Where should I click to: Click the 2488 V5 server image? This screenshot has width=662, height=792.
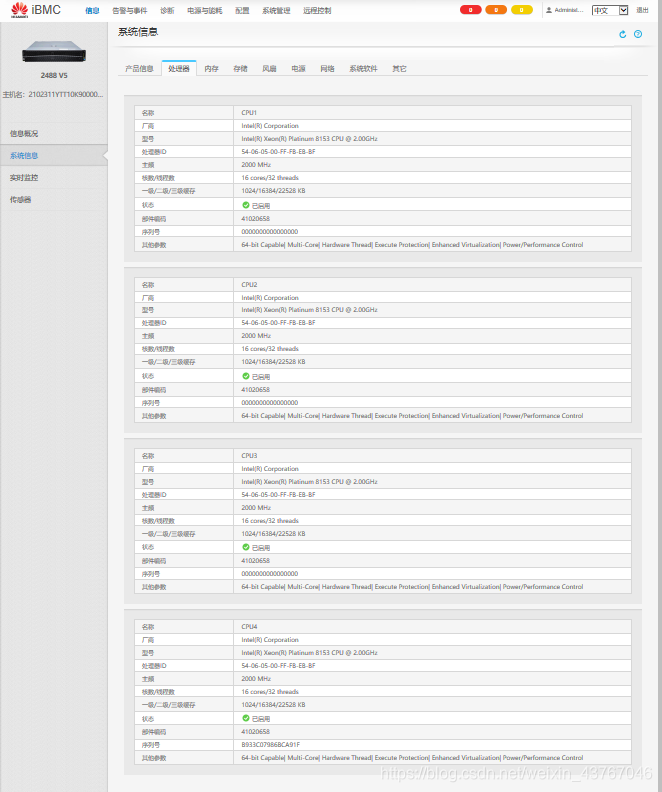click(x=54, y=52)
